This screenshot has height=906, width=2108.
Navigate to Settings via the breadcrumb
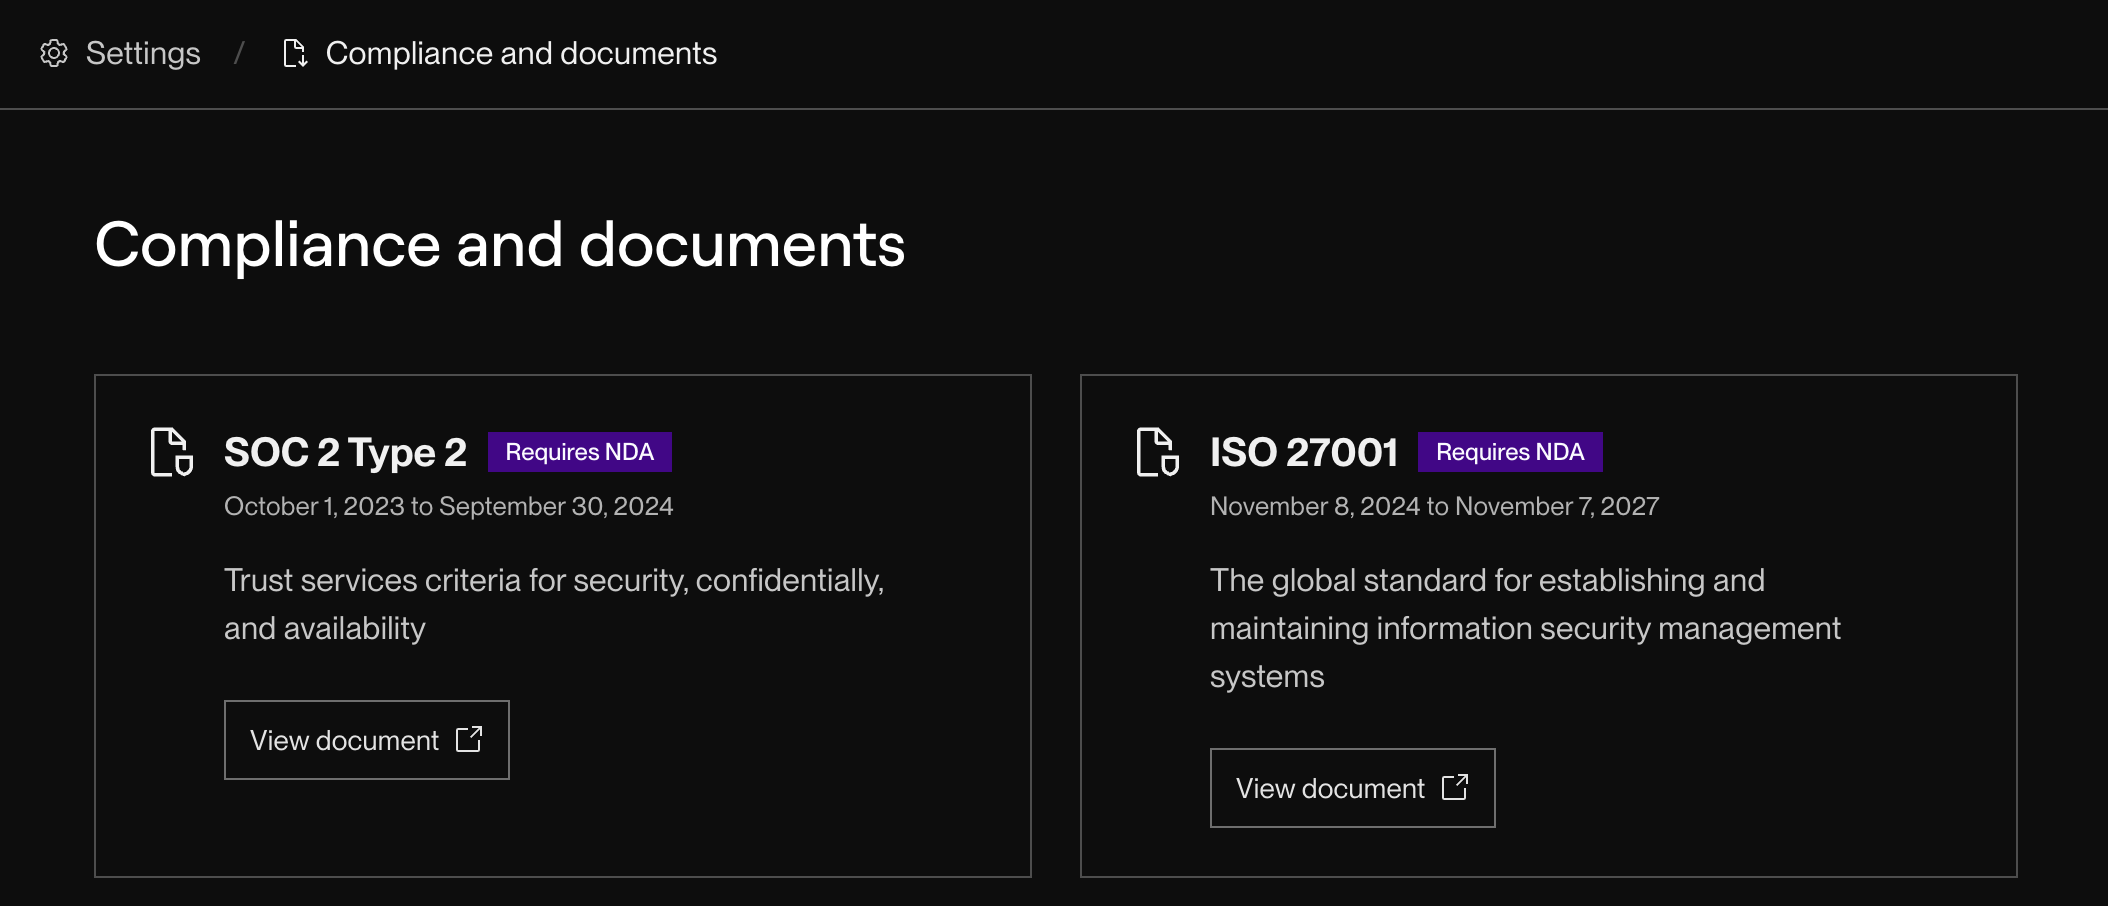[x=143, y=53]
